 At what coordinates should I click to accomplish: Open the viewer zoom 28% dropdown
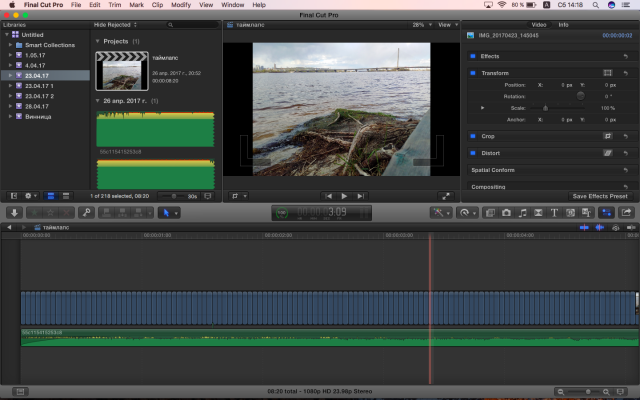point(422,25)
